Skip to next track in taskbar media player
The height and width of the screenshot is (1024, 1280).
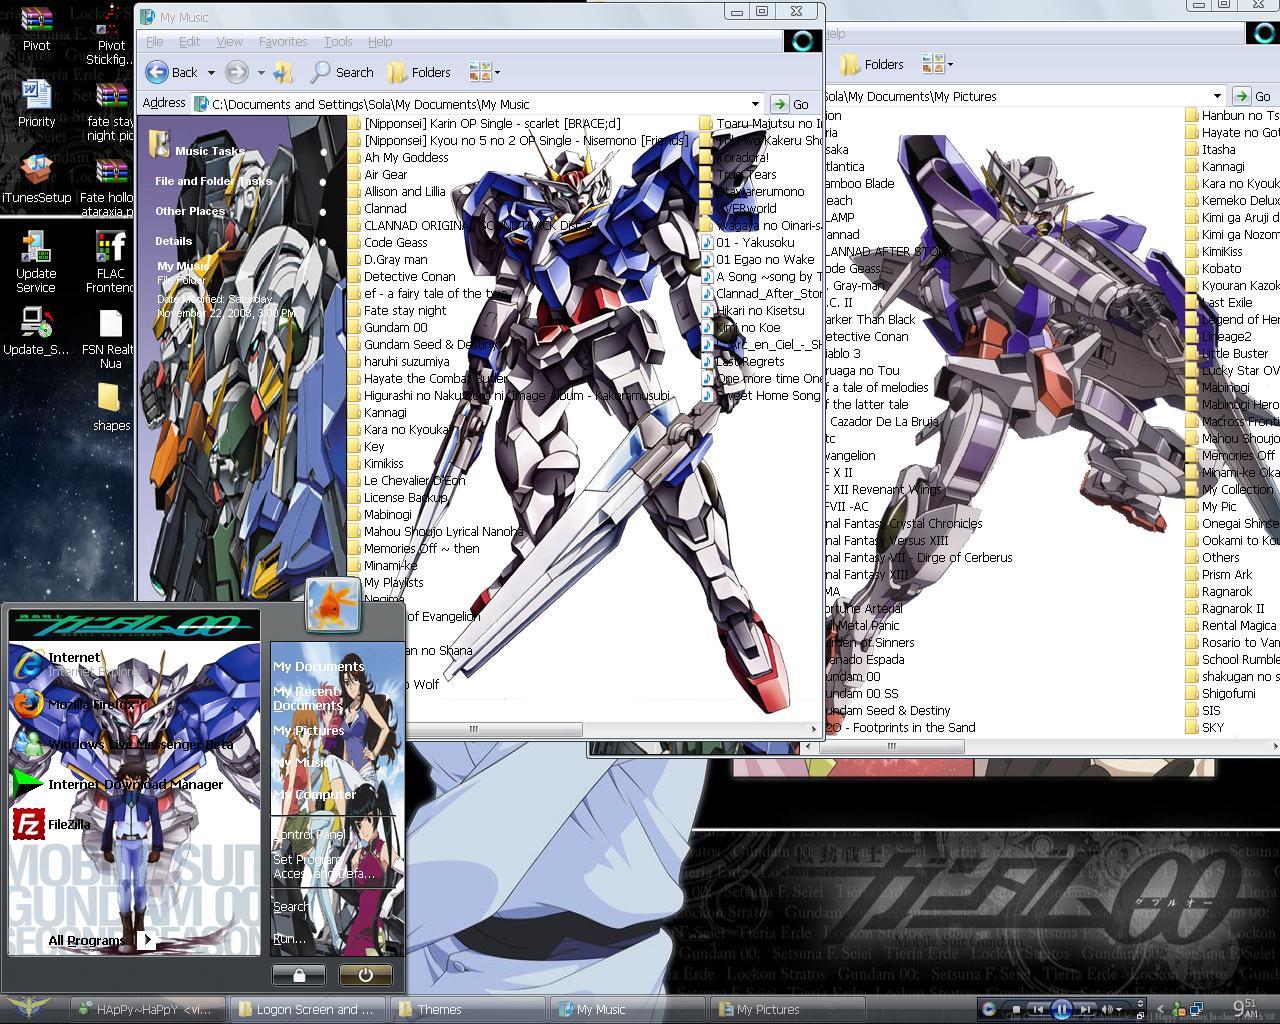click(x=1086, y=1010)
